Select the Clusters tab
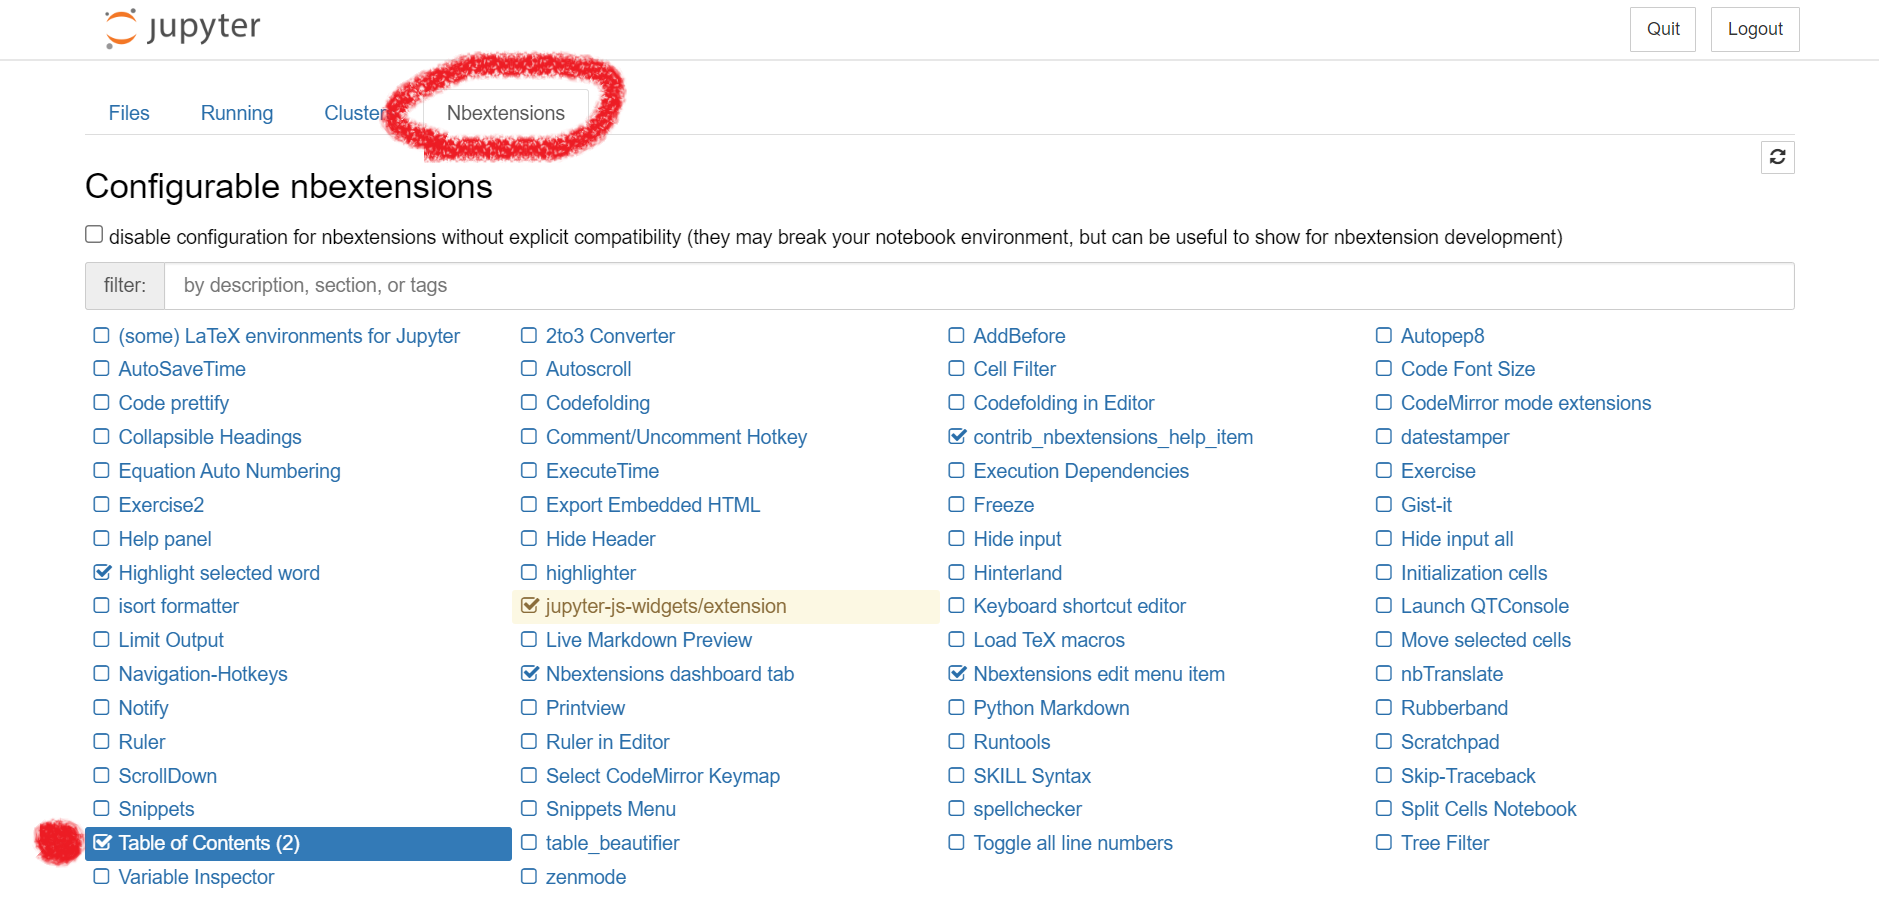 (x=357, y=113)
